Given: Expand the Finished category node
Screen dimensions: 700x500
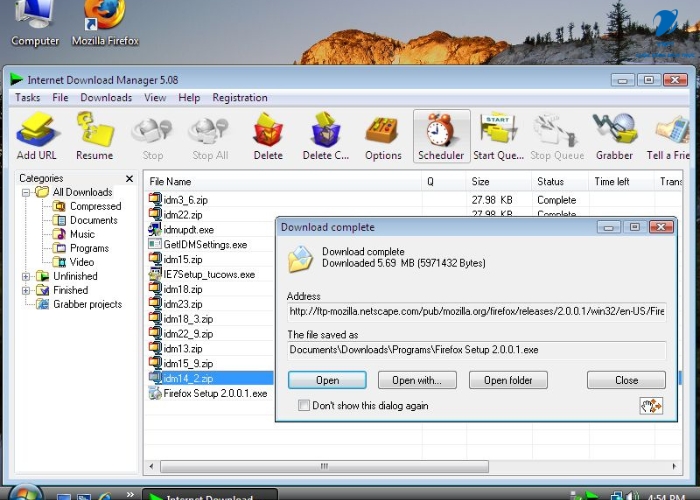Looking at the screenshot, I should (x=27, y=290).
